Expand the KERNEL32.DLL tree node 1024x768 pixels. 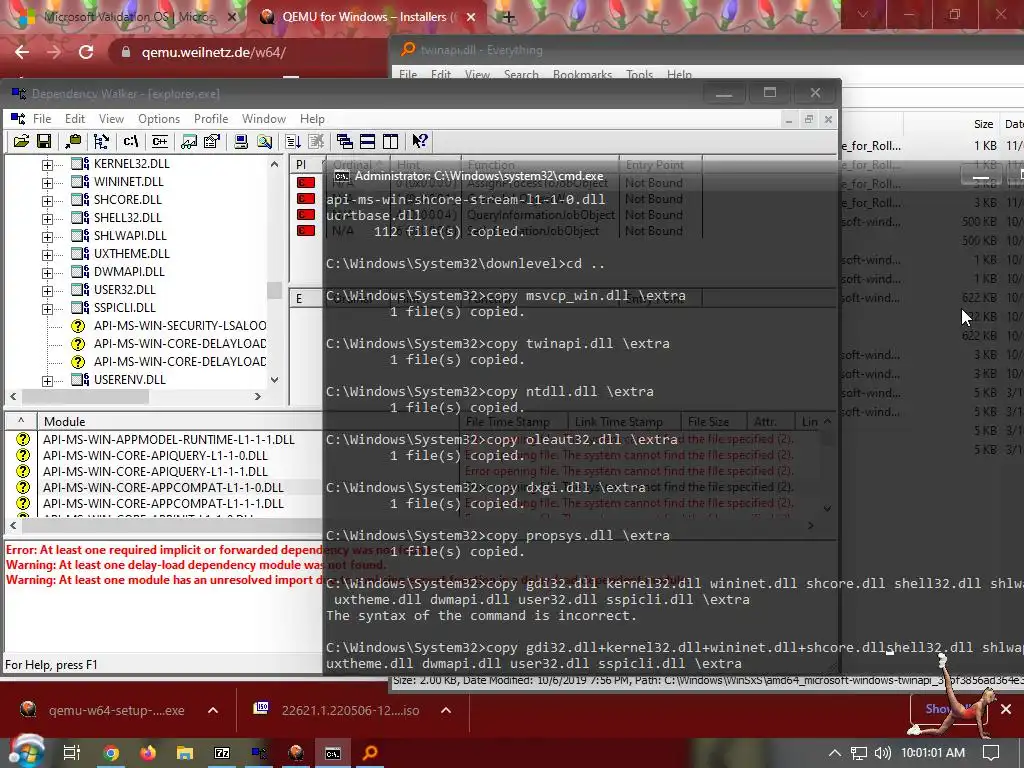click(x=47, y=165)
